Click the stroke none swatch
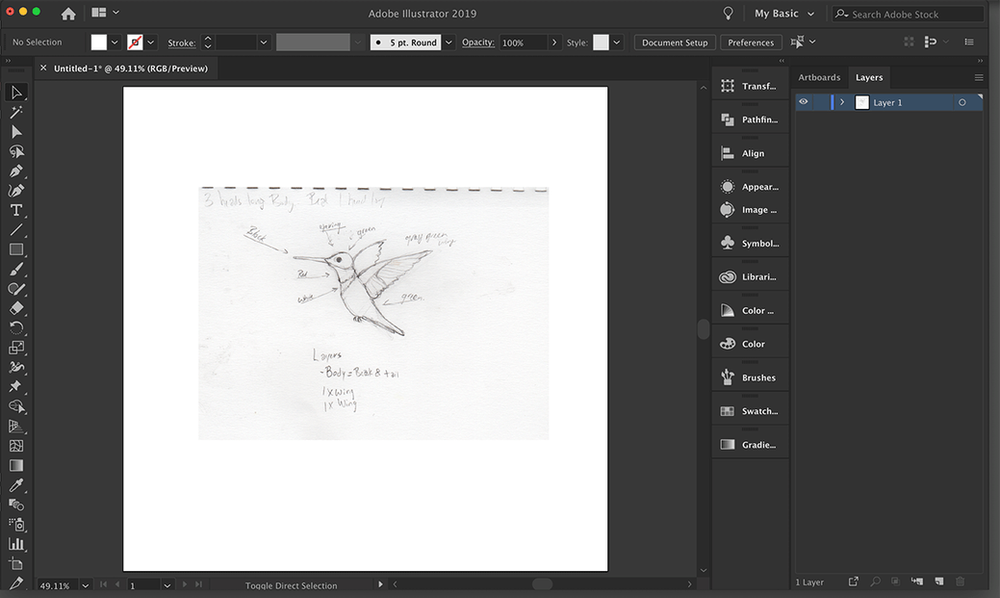Viewport: 1000px width, 598px height. (135, 43)
